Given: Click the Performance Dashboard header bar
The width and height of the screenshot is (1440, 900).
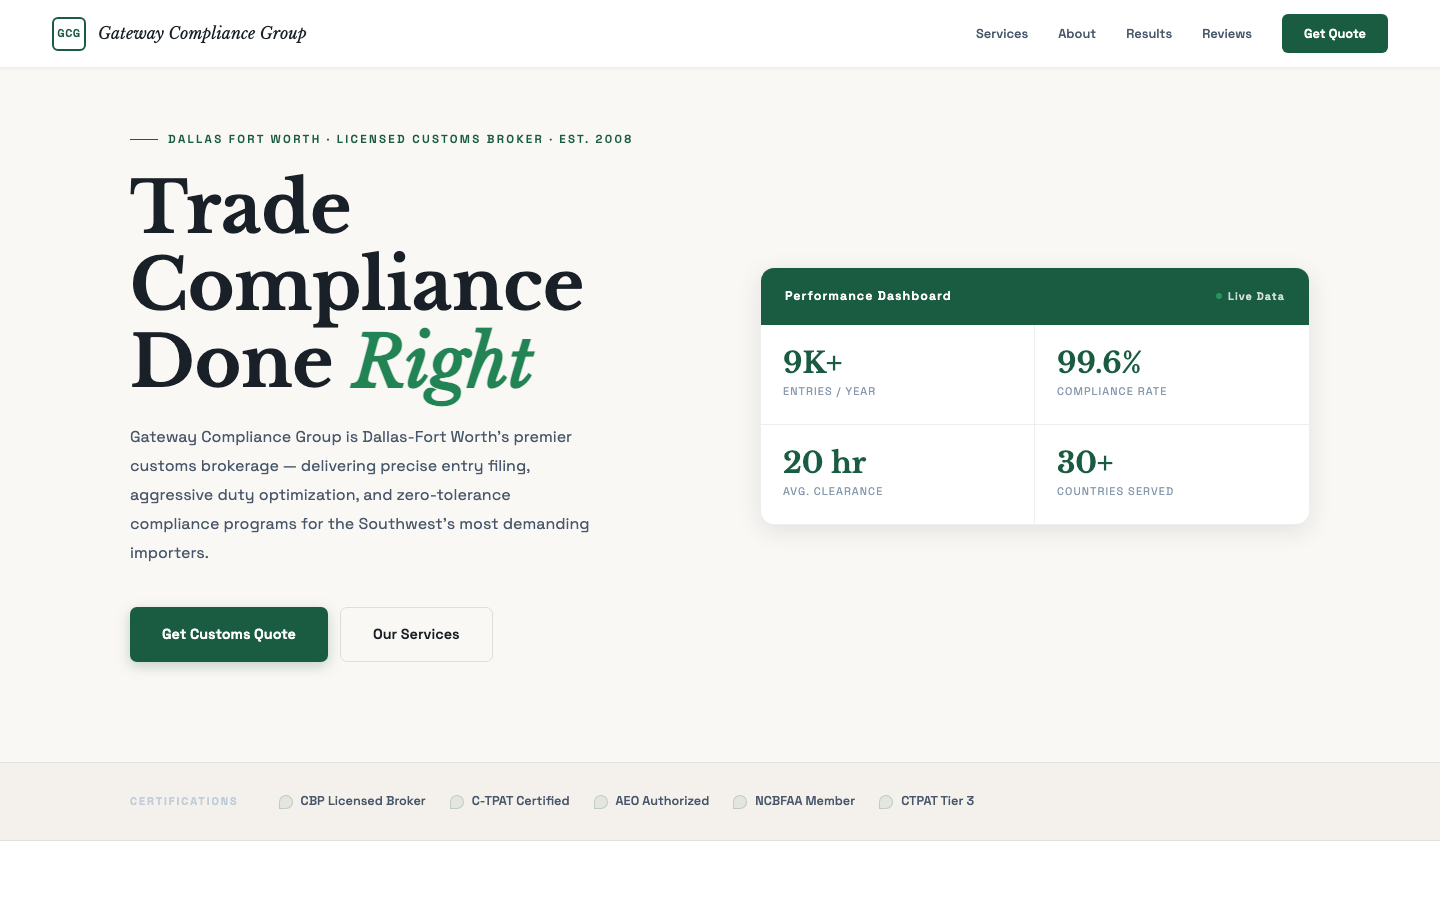Looking at the screenshot, I should 1035,296.
